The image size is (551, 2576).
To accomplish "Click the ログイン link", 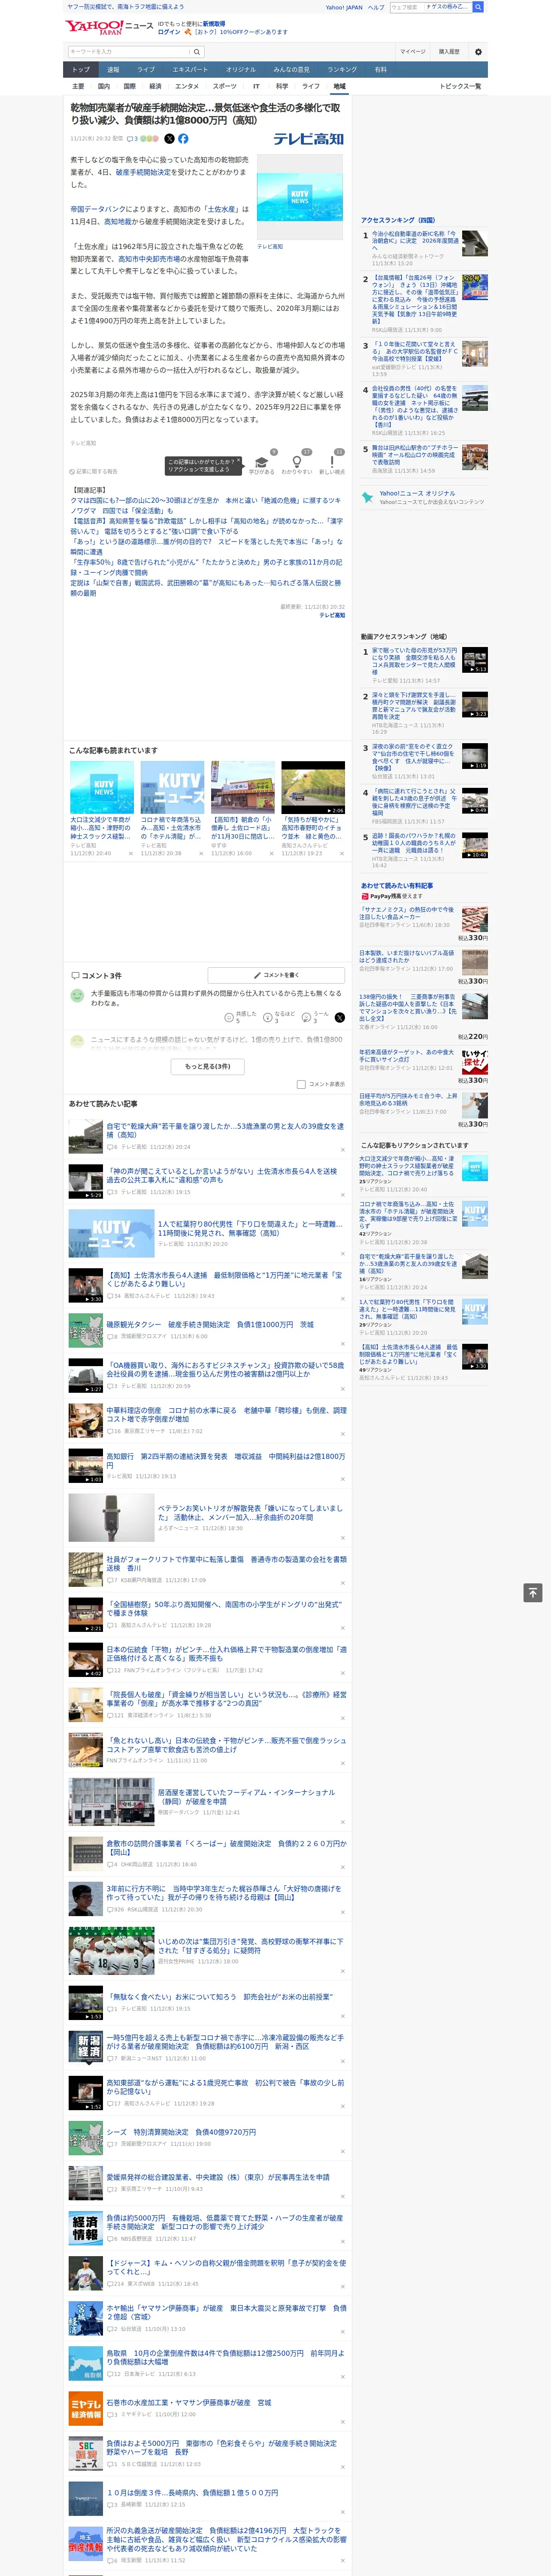I will point(169,32).
